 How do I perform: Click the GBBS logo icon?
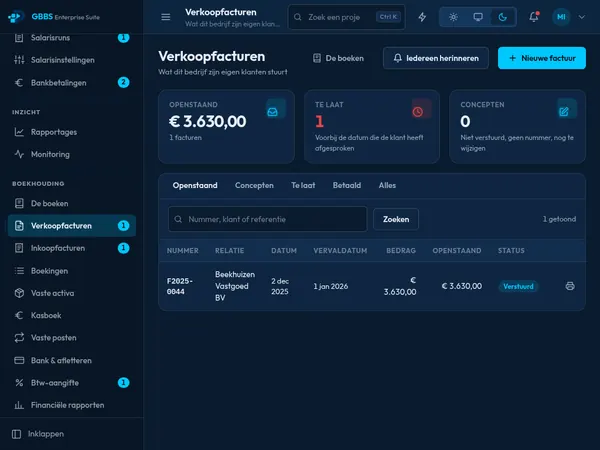[15, 17]
